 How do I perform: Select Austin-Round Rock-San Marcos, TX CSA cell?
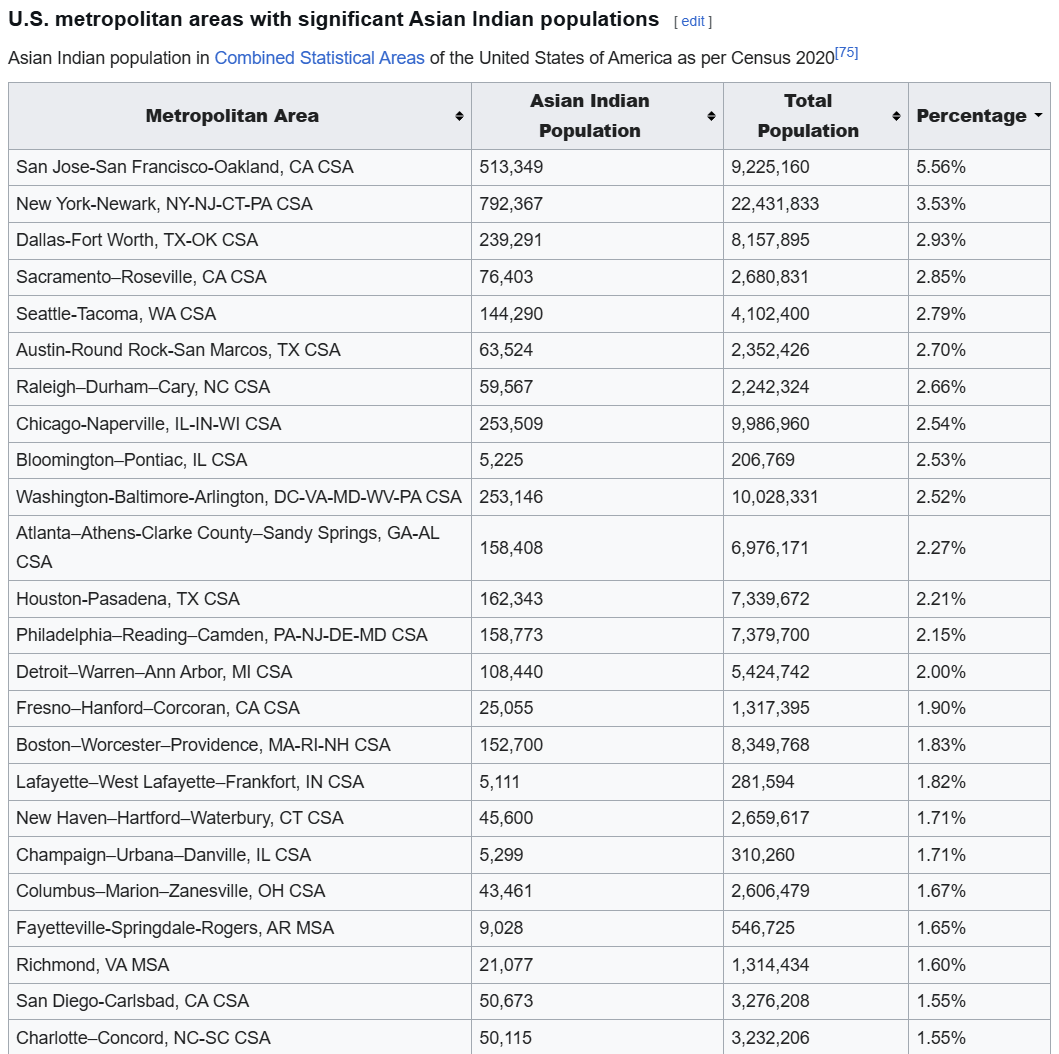240,350
